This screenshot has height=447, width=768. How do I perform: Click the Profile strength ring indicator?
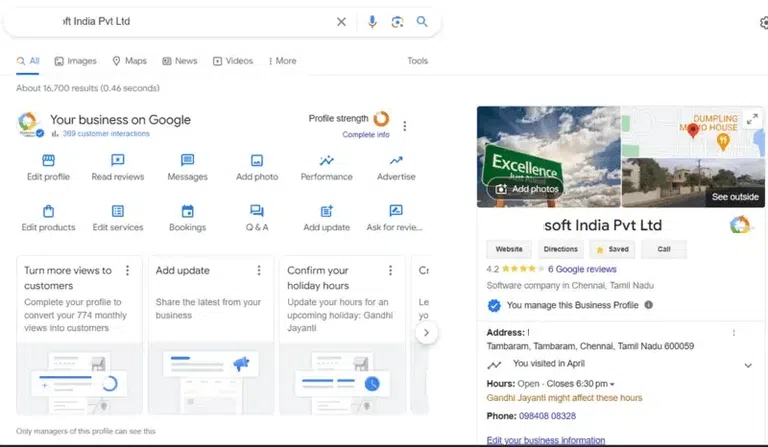pos(381,118)
